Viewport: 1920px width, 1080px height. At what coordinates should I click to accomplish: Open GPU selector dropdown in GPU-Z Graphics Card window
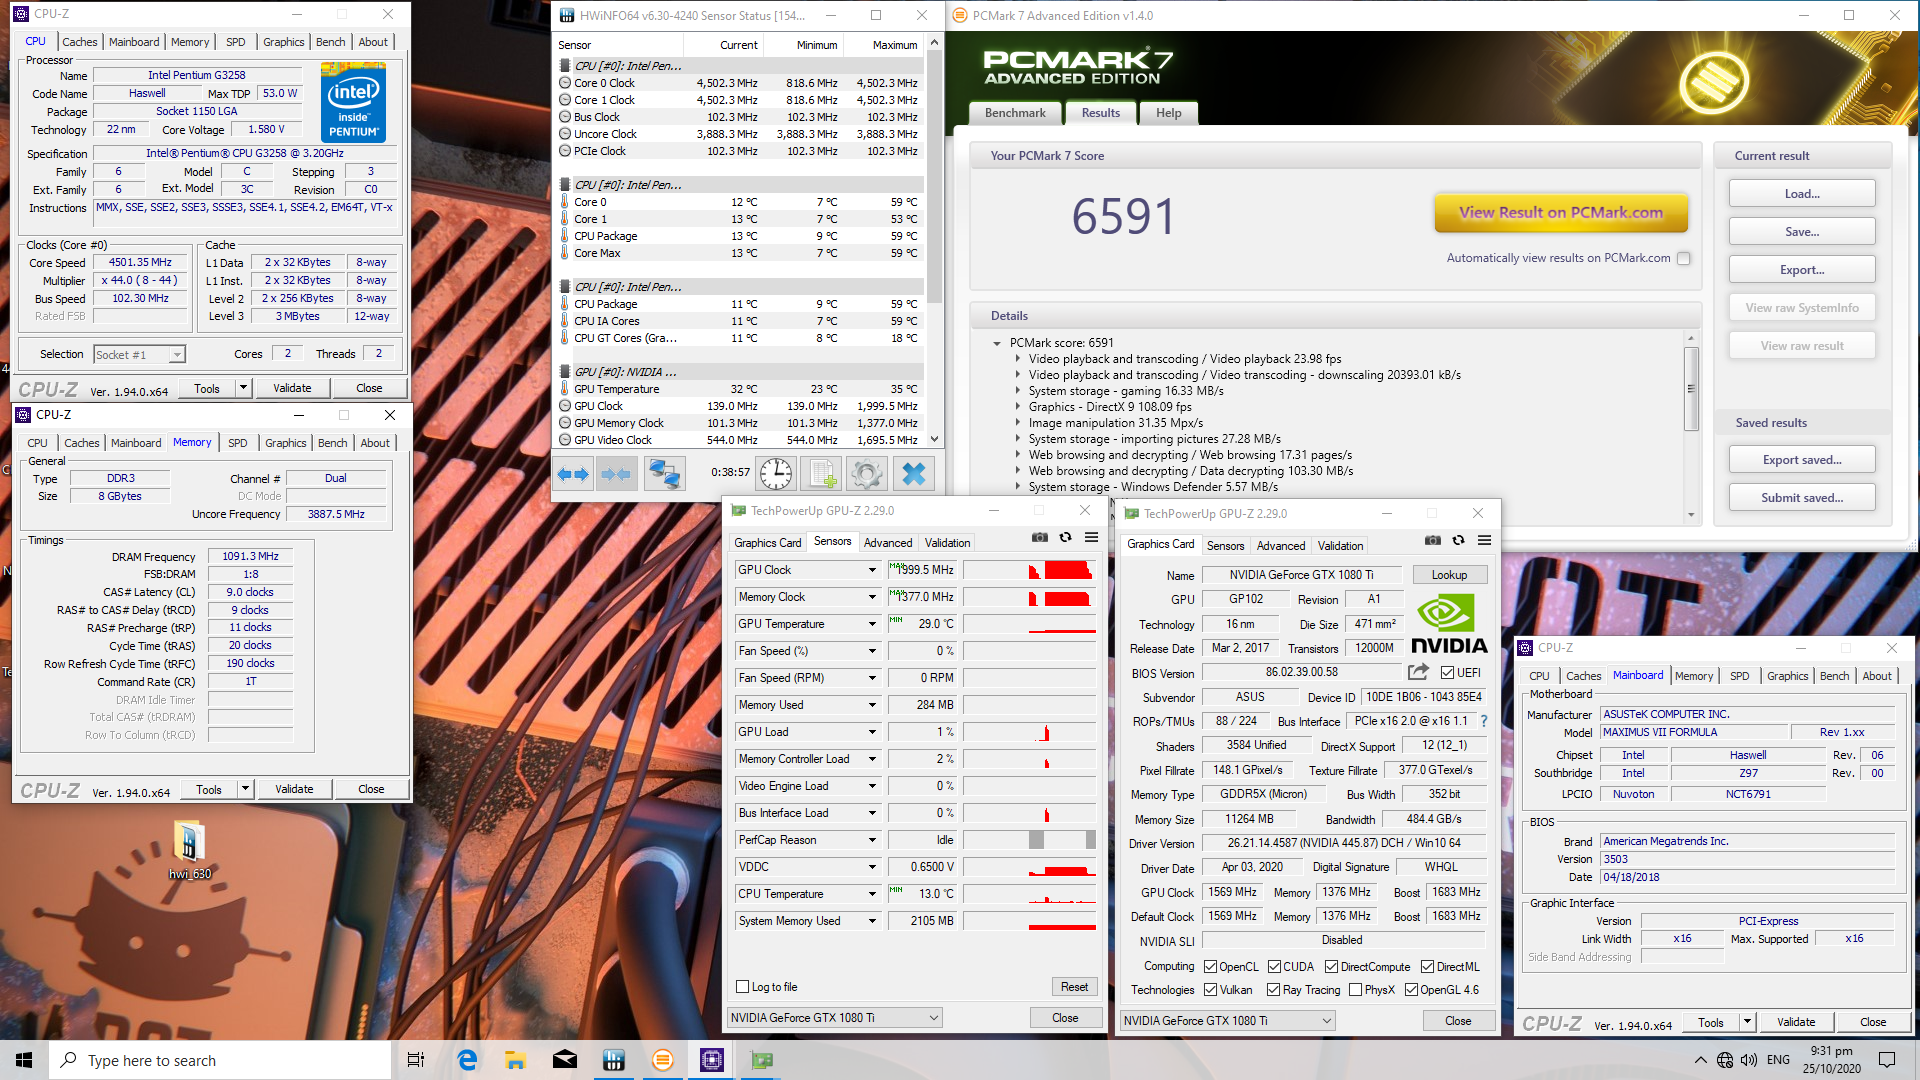[1228, 1021]
